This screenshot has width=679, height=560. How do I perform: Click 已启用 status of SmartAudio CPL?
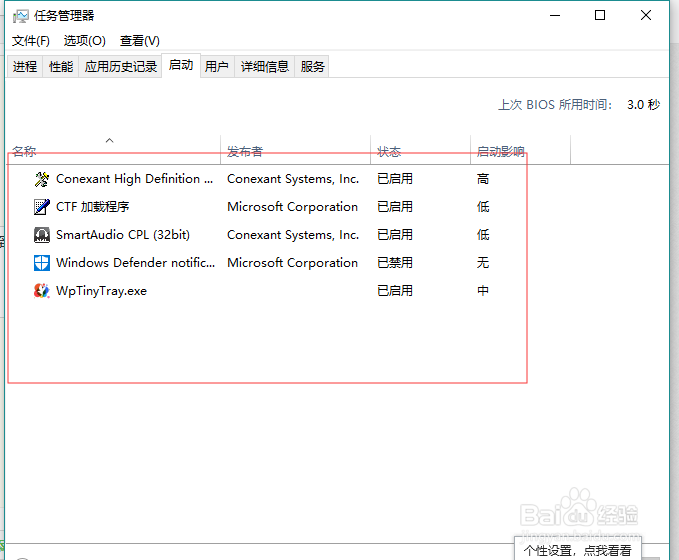tap(394, 235)
